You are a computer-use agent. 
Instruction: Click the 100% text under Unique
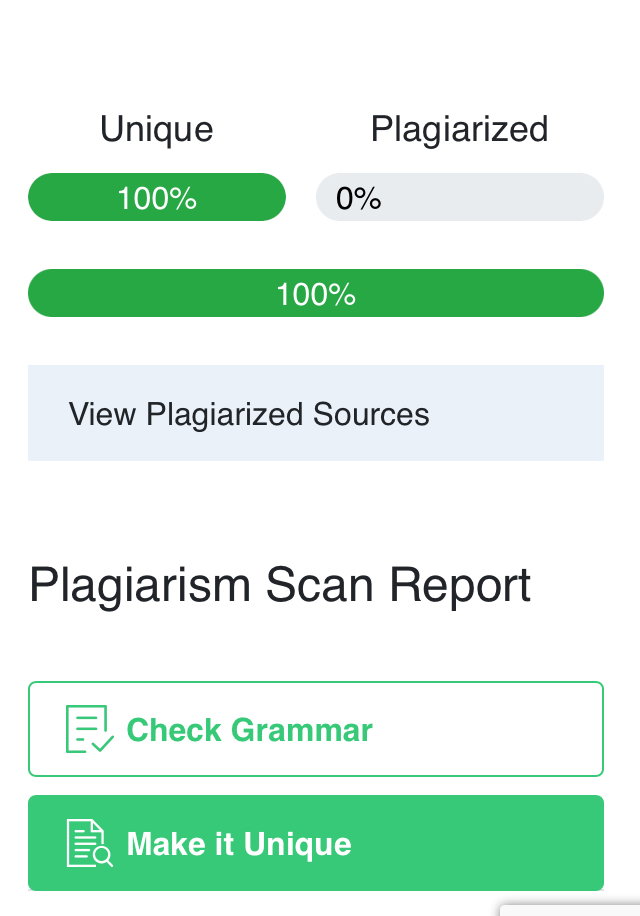pos(157,198)
